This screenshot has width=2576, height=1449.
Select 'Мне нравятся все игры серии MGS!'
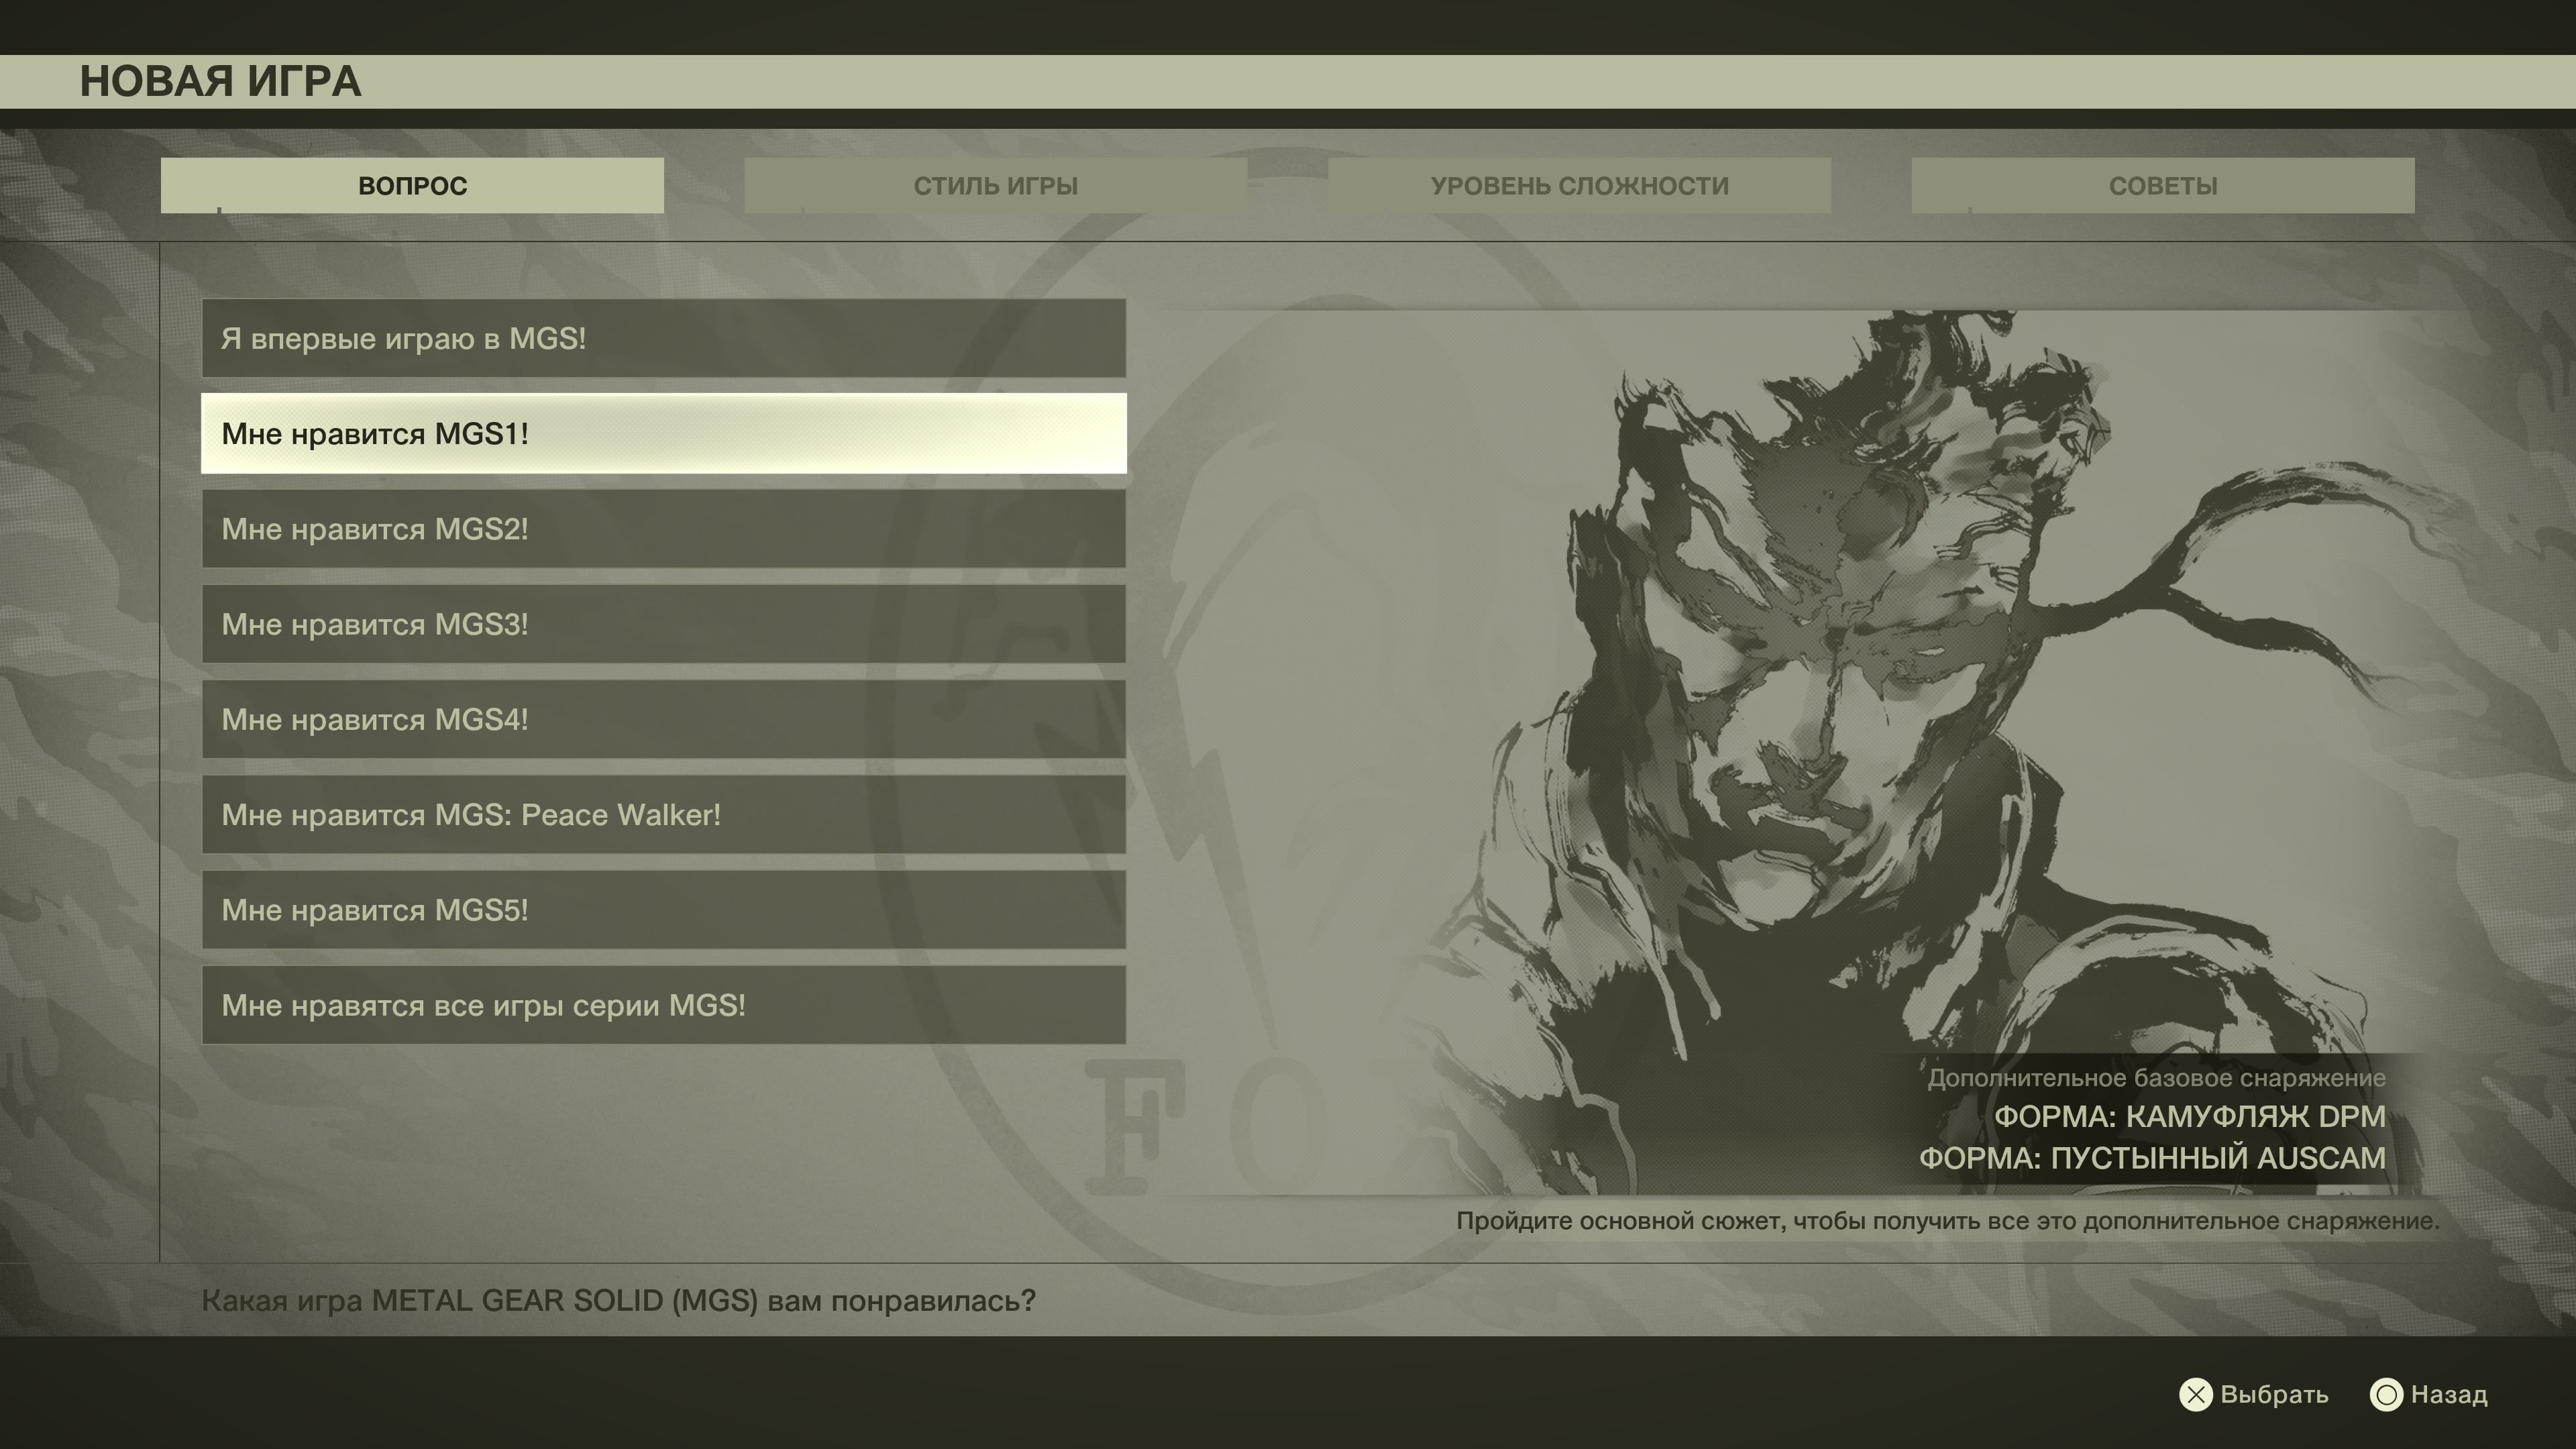[x=663, y=1005]
